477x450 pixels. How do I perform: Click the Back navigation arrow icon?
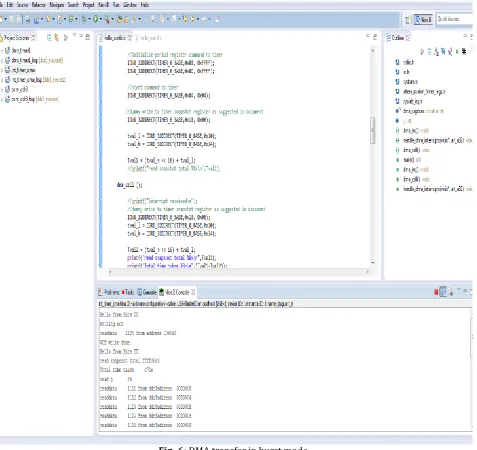click(185, 19)
